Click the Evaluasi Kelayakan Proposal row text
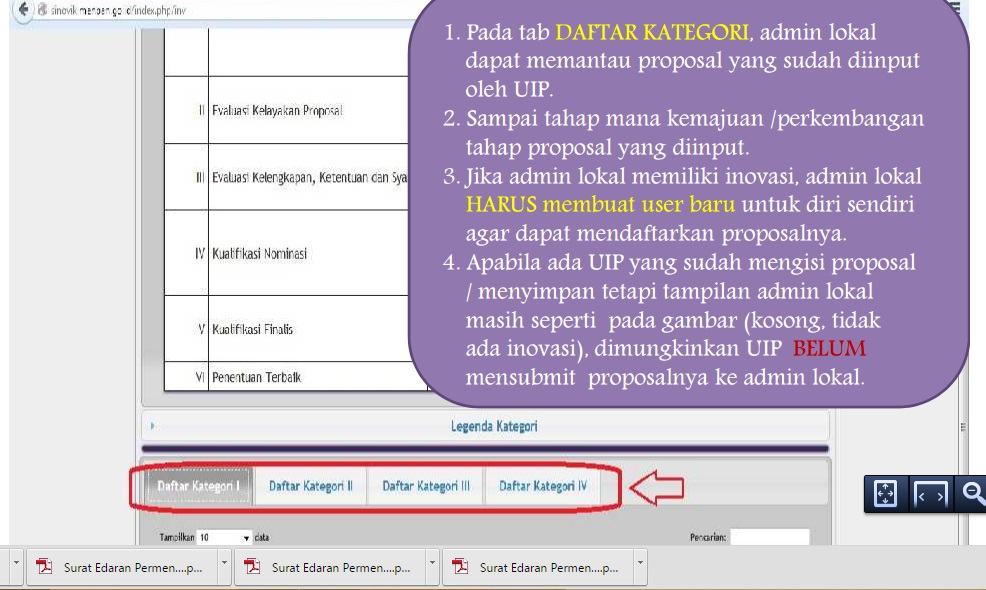986x590 pixels. pyautogui.click(x=277, y=111)
